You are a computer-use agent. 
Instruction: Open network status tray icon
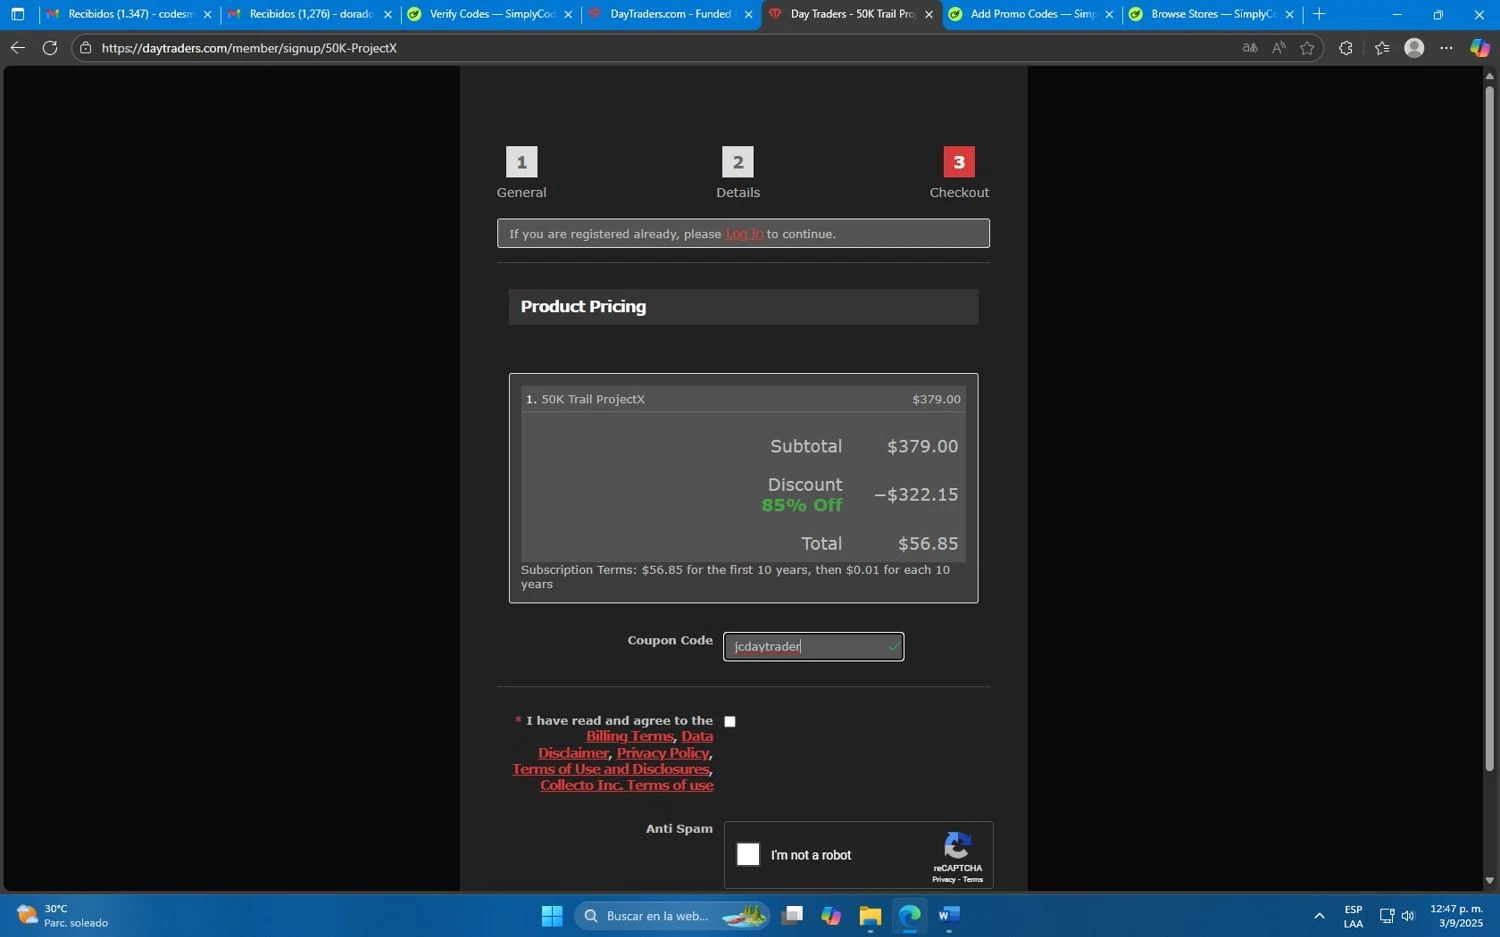coord(1387,916)
